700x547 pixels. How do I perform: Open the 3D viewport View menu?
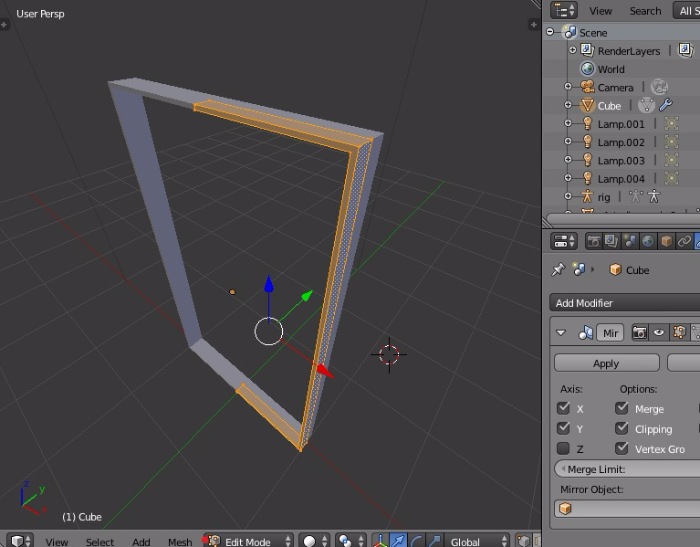(x=57, y=541)
